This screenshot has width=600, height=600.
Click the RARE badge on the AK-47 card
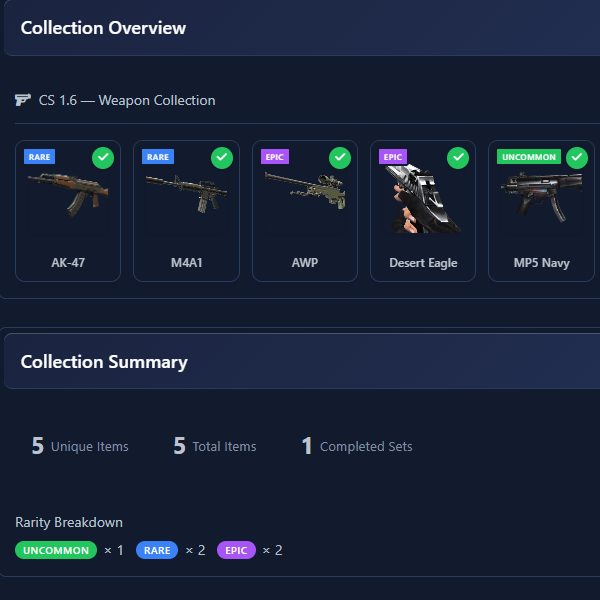[39, 157]
